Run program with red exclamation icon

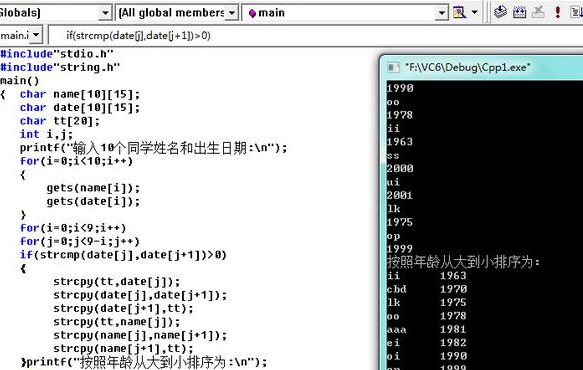click(x=557, y=12)
